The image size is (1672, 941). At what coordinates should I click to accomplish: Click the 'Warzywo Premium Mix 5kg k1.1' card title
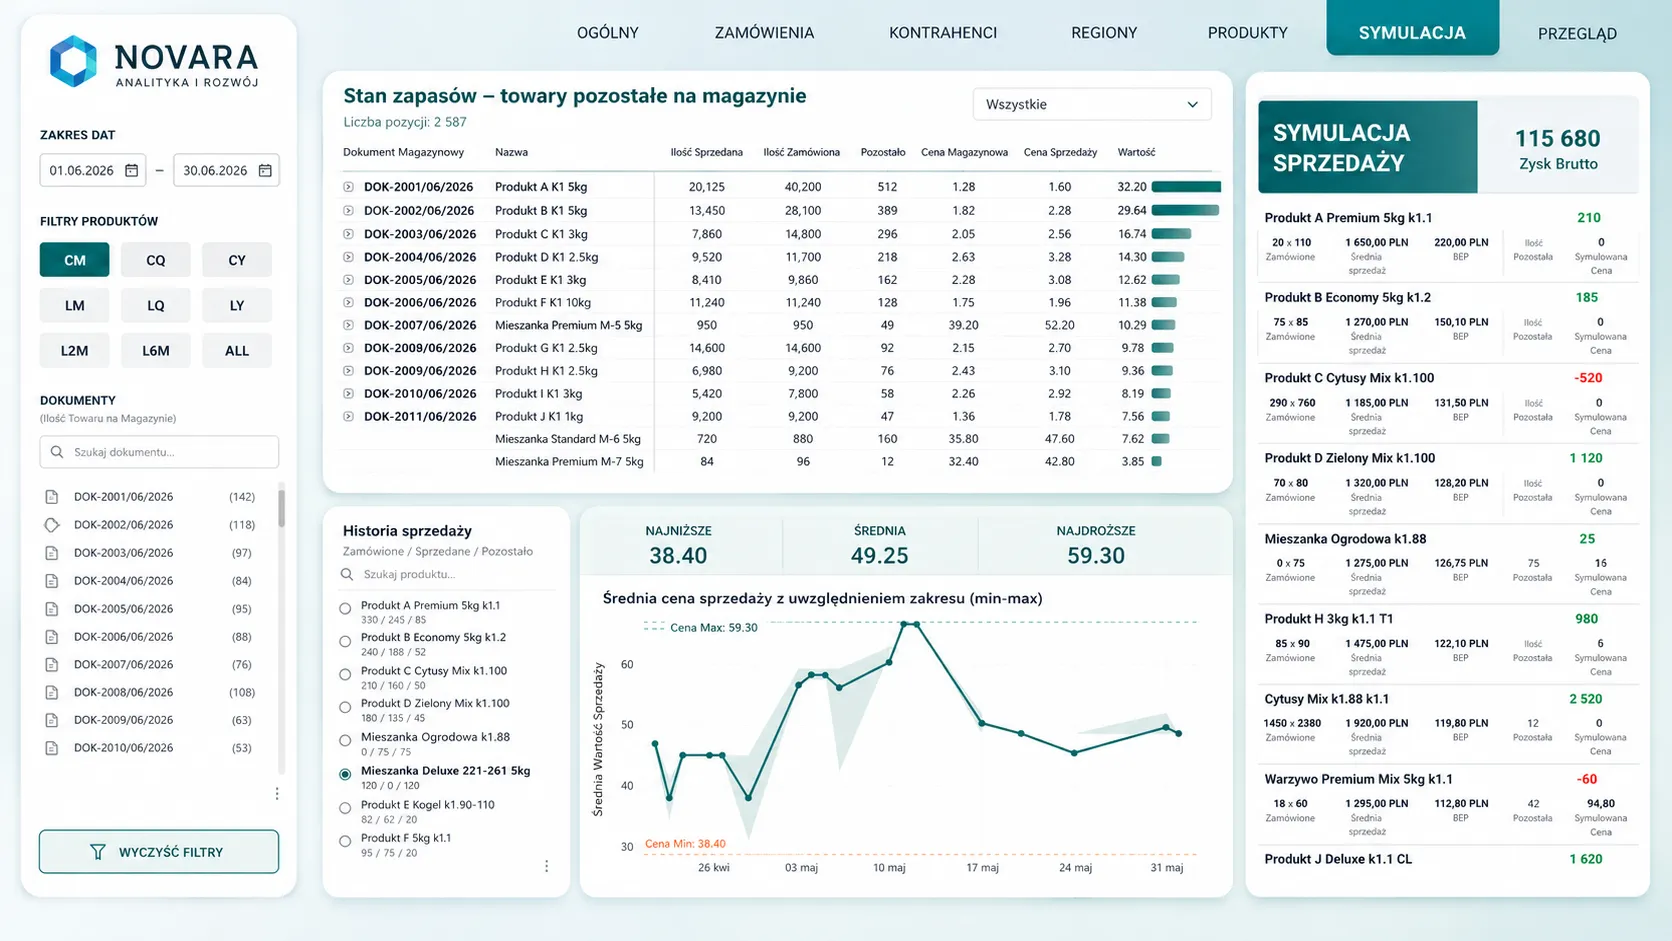pos(1358,780)
